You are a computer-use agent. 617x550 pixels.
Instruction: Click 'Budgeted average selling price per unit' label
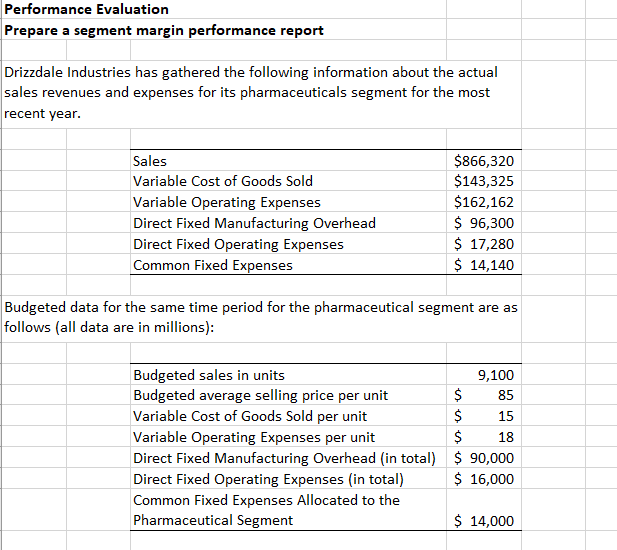pos(288,395)
